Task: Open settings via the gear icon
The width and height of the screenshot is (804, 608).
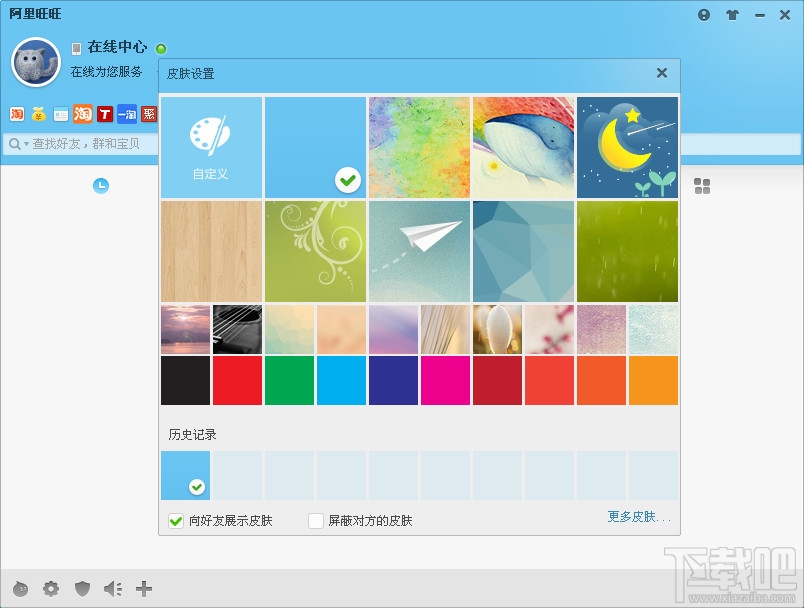Action: point(51,588)
